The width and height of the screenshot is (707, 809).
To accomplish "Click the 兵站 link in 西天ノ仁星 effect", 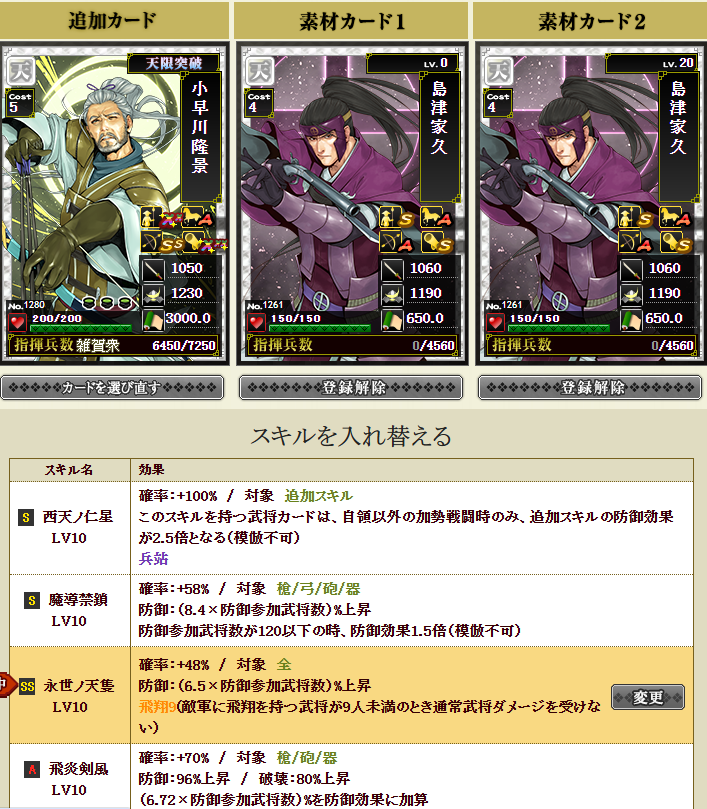I will [x=153, y=558].
